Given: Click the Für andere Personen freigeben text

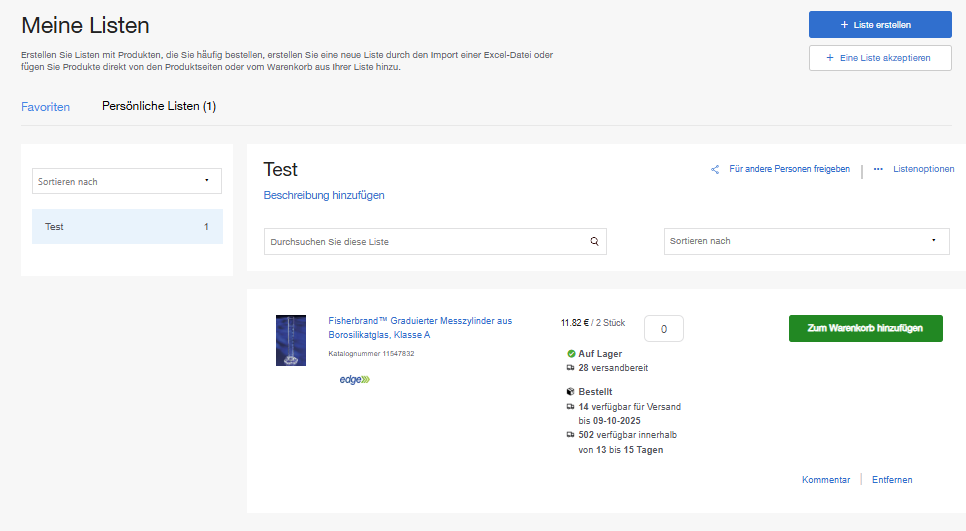Looking at the screenshot, I should coord(789,170).
